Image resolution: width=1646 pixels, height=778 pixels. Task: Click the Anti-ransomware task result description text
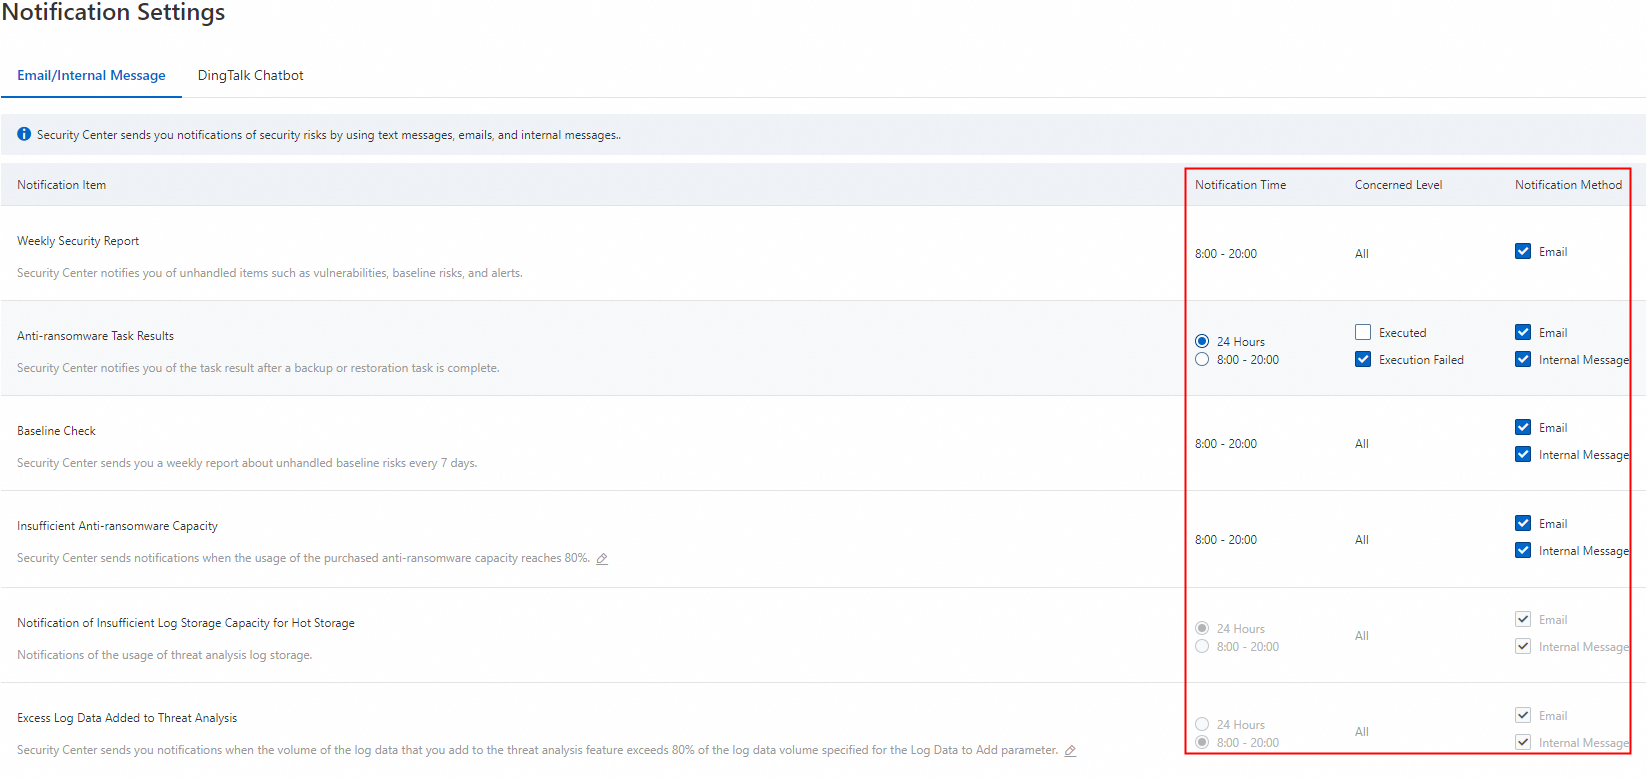point(258,368)
